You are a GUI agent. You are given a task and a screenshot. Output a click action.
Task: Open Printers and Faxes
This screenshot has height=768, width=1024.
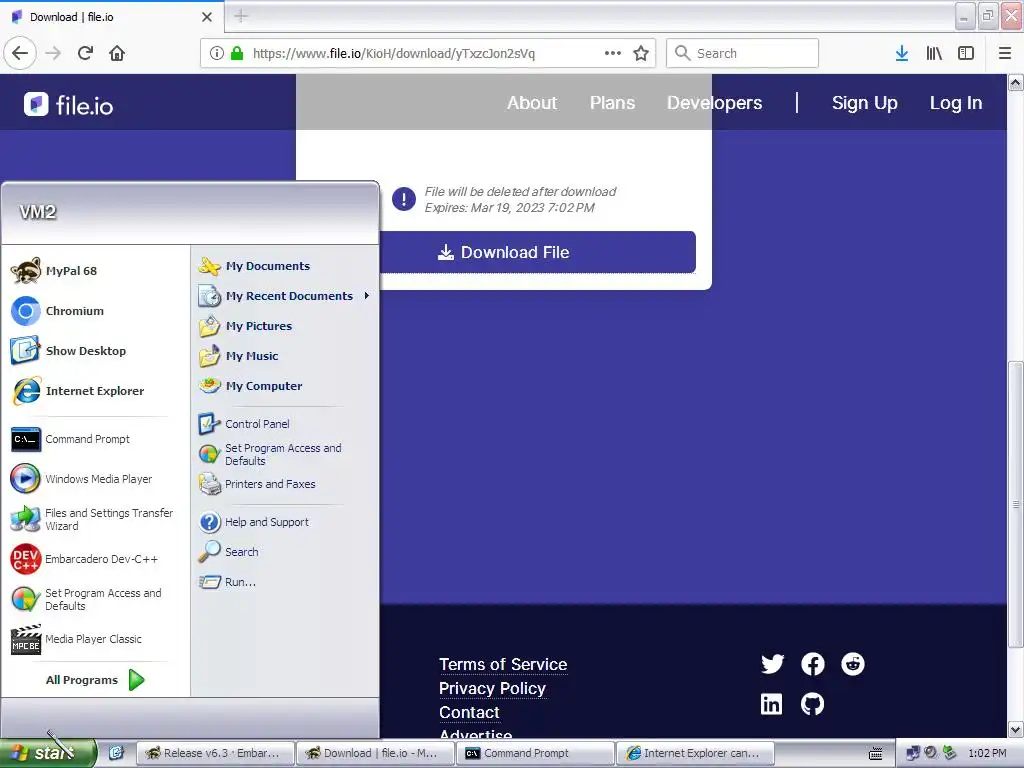coord(257,484)
